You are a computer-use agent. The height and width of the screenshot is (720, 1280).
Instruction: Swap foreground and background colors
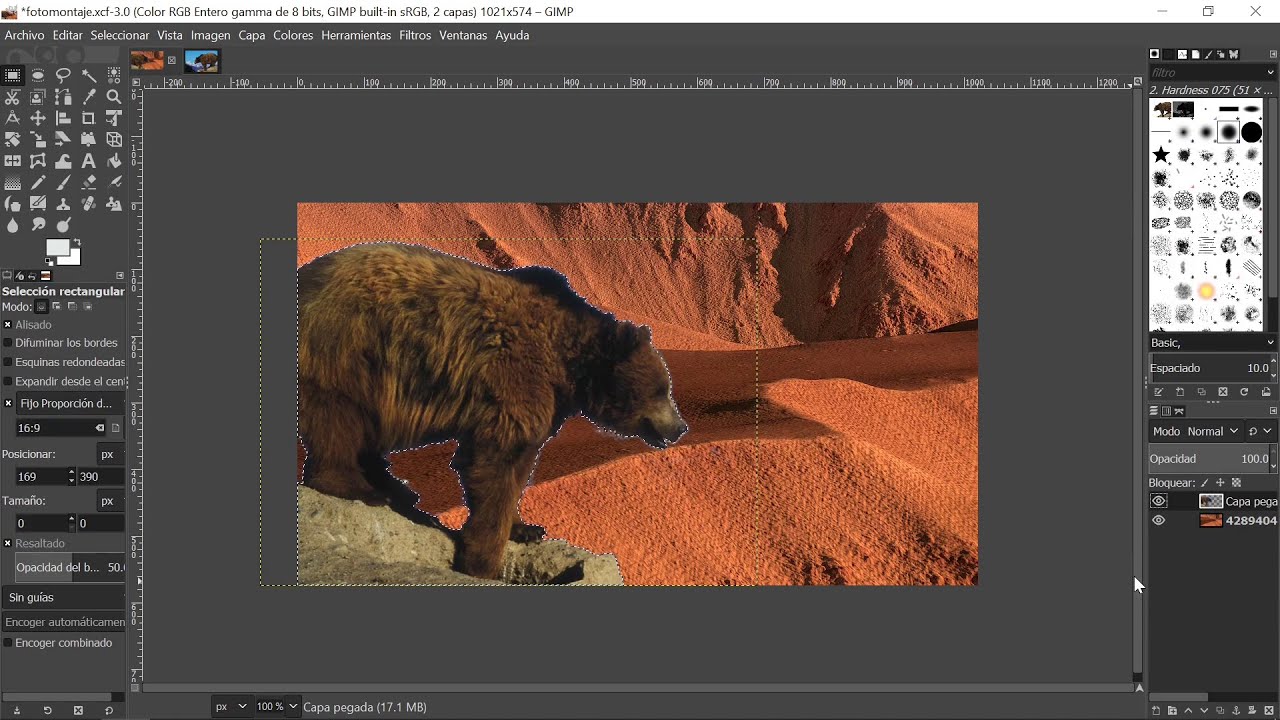coord(78,242)
